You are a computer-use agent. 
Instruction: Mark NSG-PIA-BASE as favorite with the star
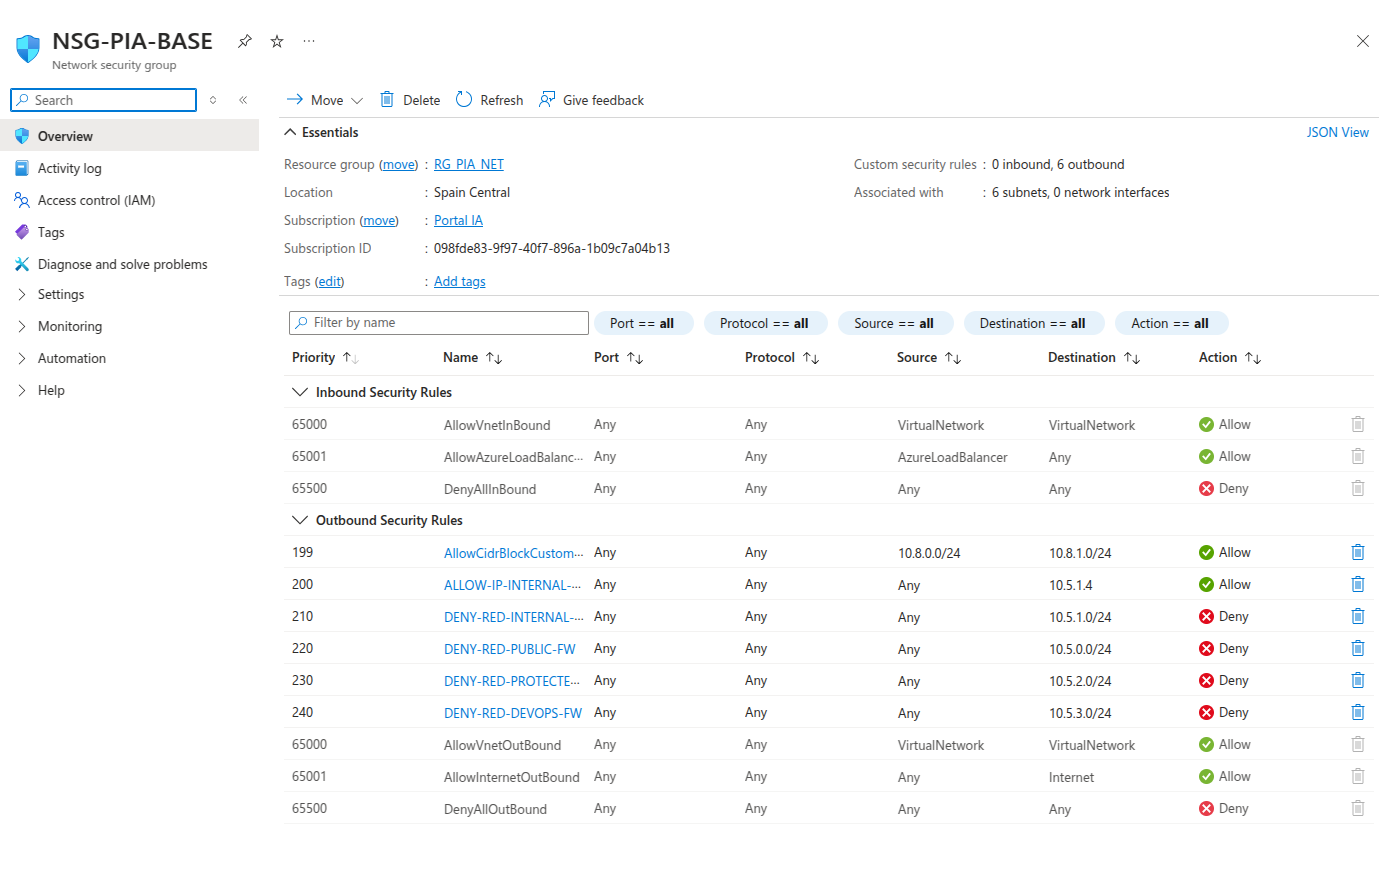pyautogui.click(x=277, y=41)
